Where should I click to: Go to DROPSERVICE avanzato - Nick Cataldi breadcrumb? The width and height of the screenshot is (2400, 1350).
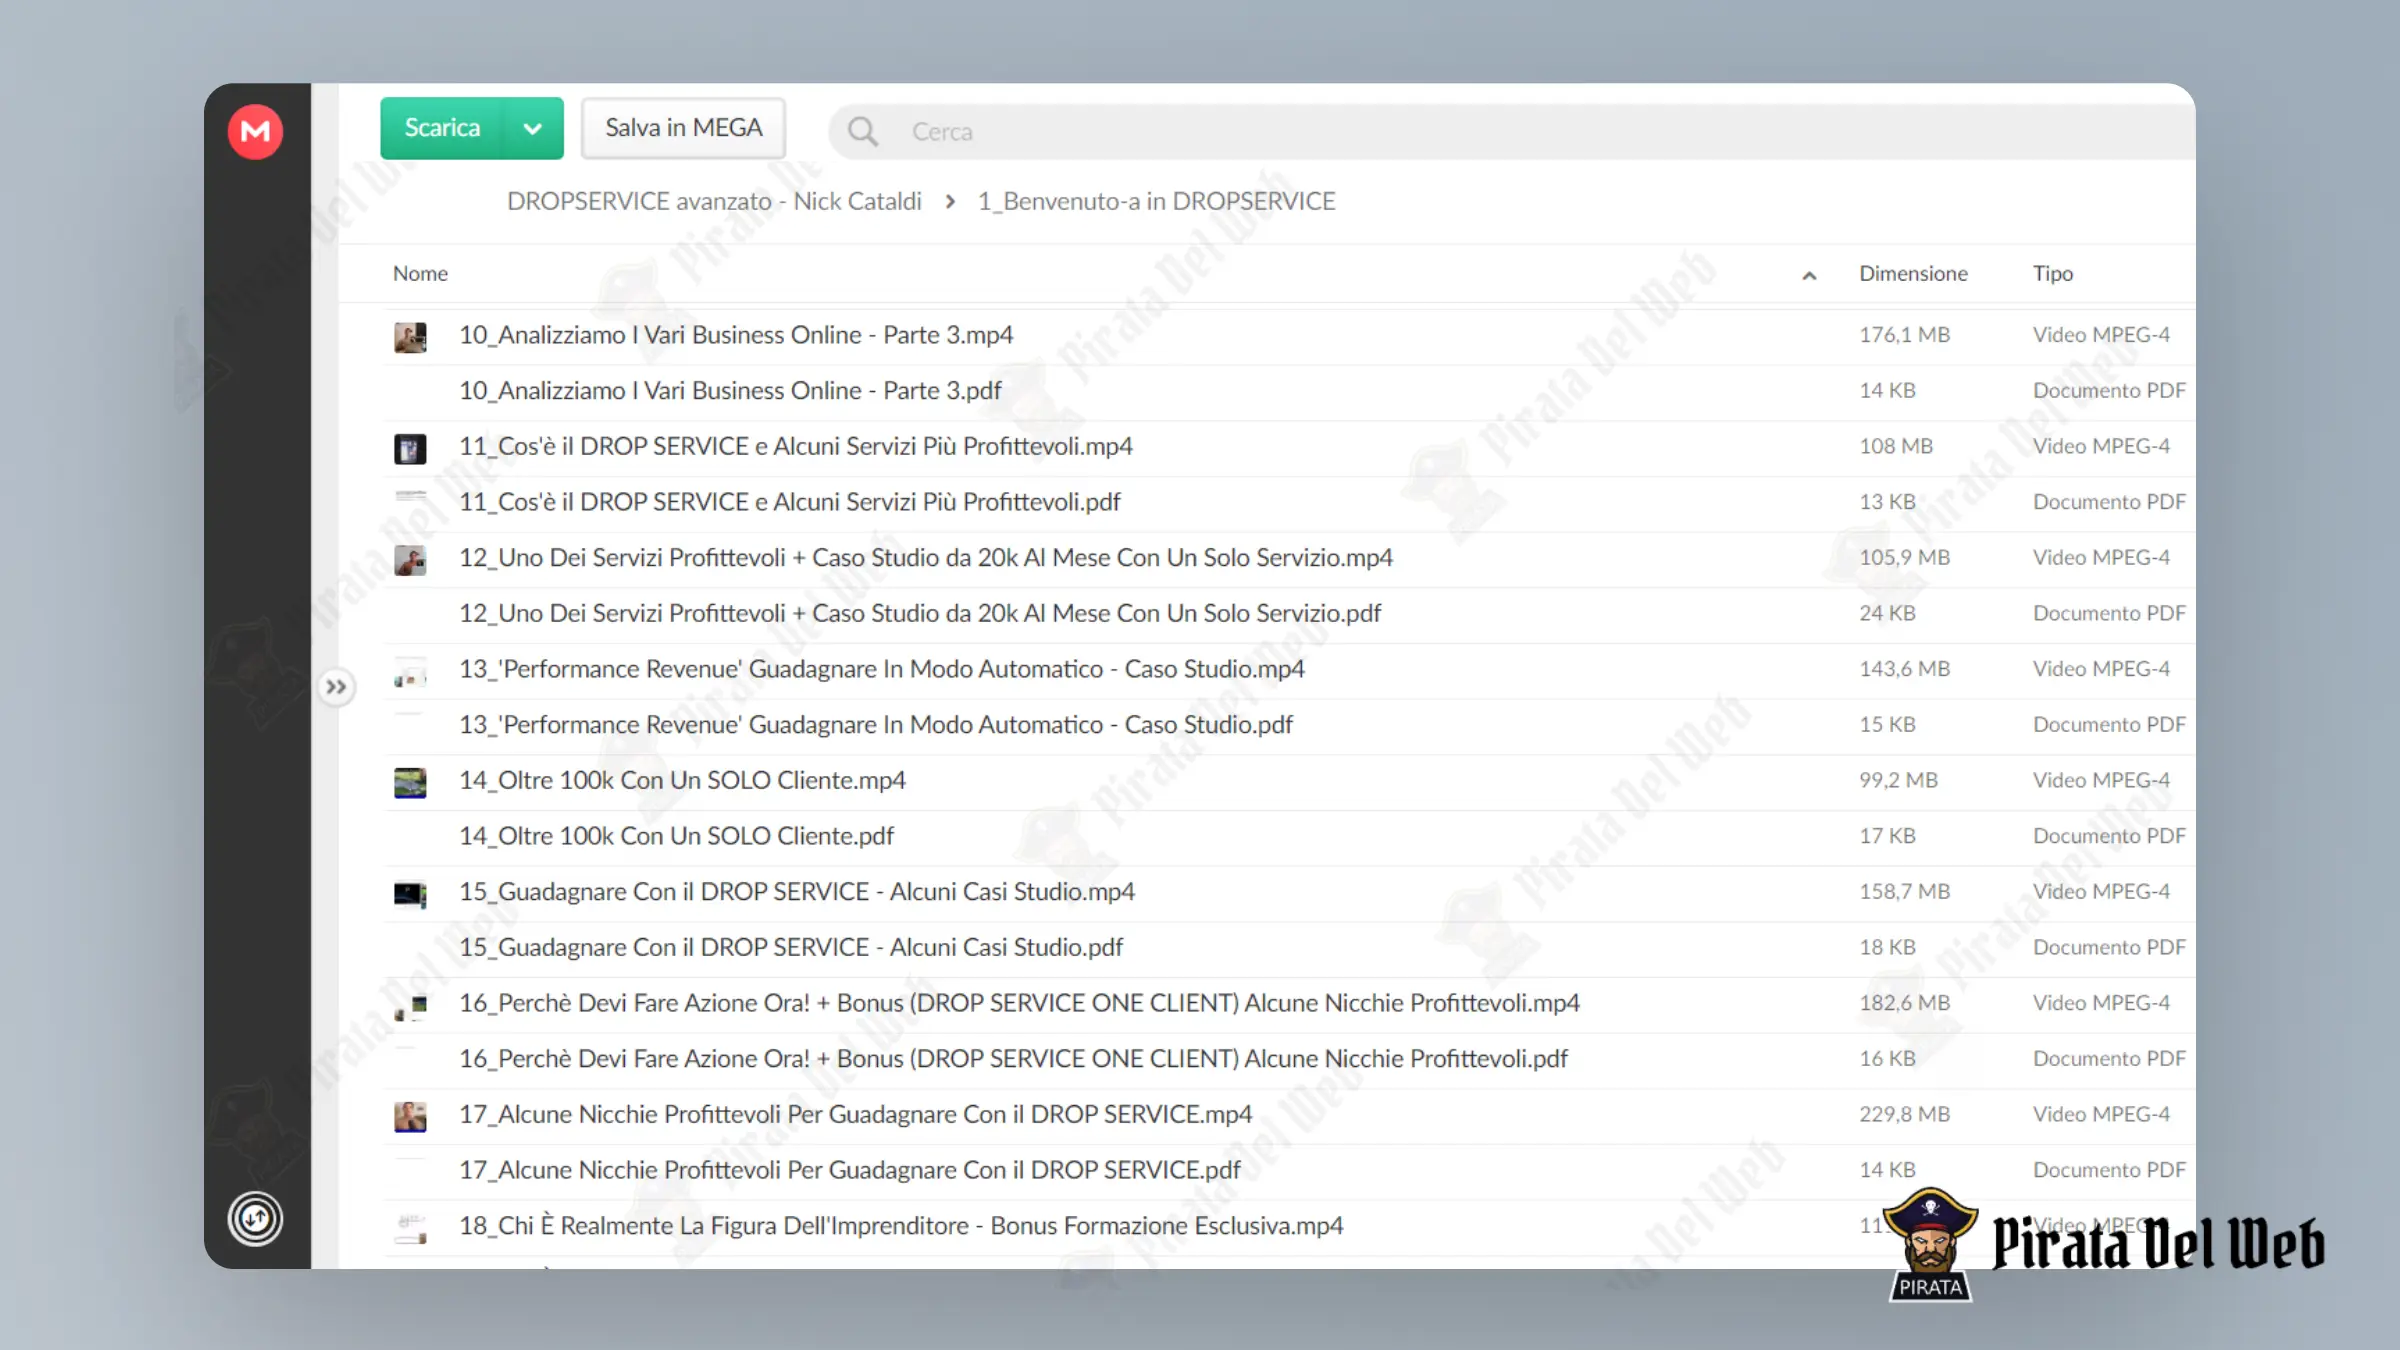714,201
